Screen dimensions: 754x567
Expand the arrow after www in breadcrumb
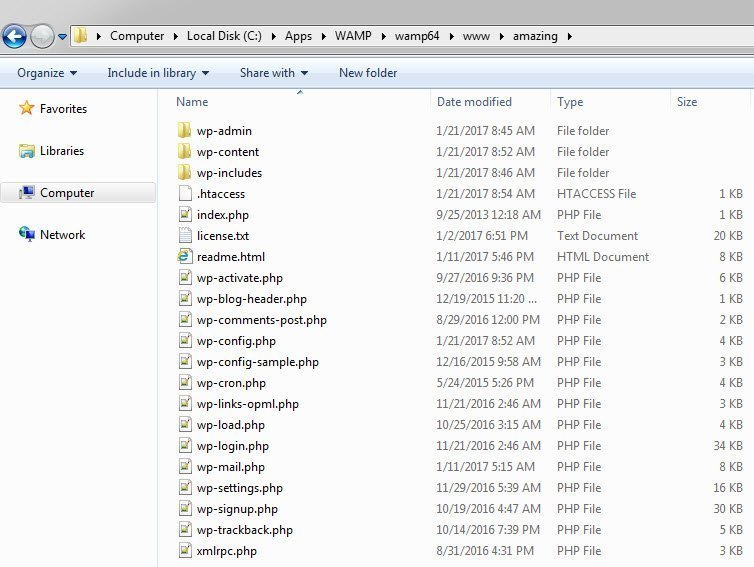(x=502, y=37)
